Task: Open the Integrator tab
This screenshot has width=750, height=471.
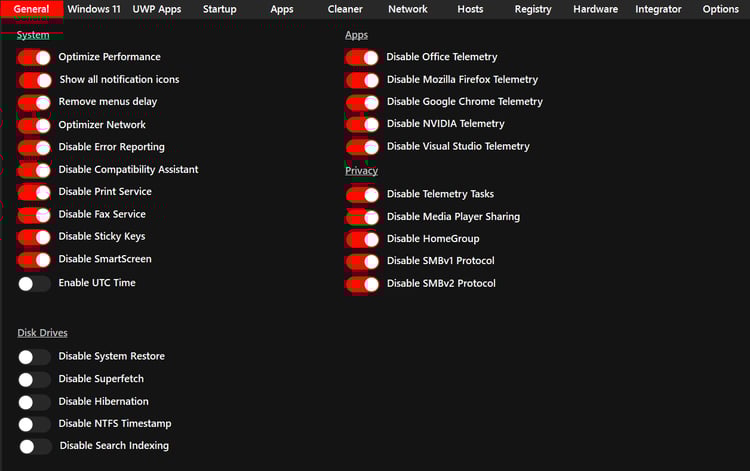Action: tap(658, 9)
